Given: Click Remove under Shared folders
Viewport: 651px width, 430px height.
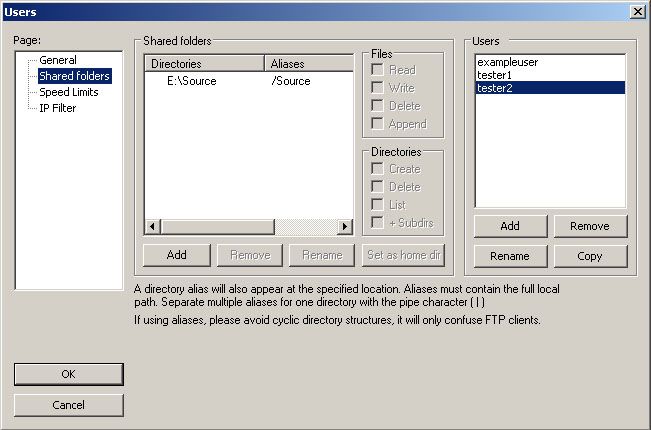Looking at the screenshot, I should pyautogui.click(x=250, y=255).
